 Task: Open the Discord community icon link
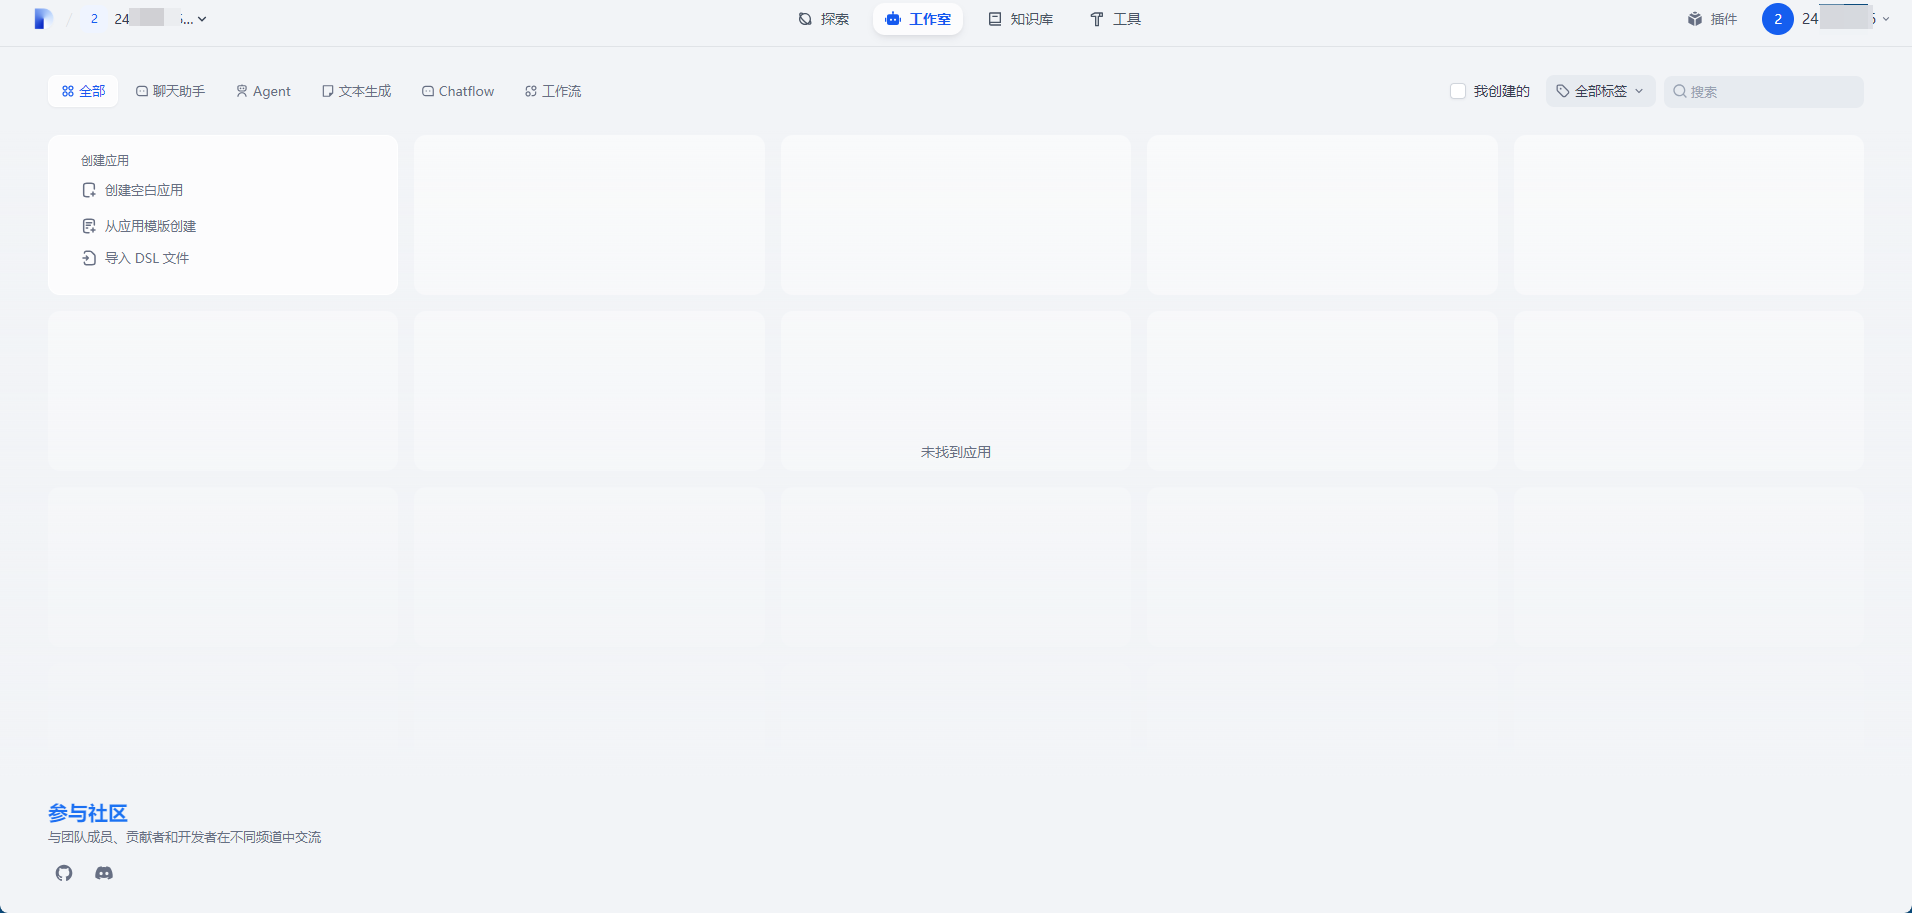pyautogui.click(x=104, y=873)
